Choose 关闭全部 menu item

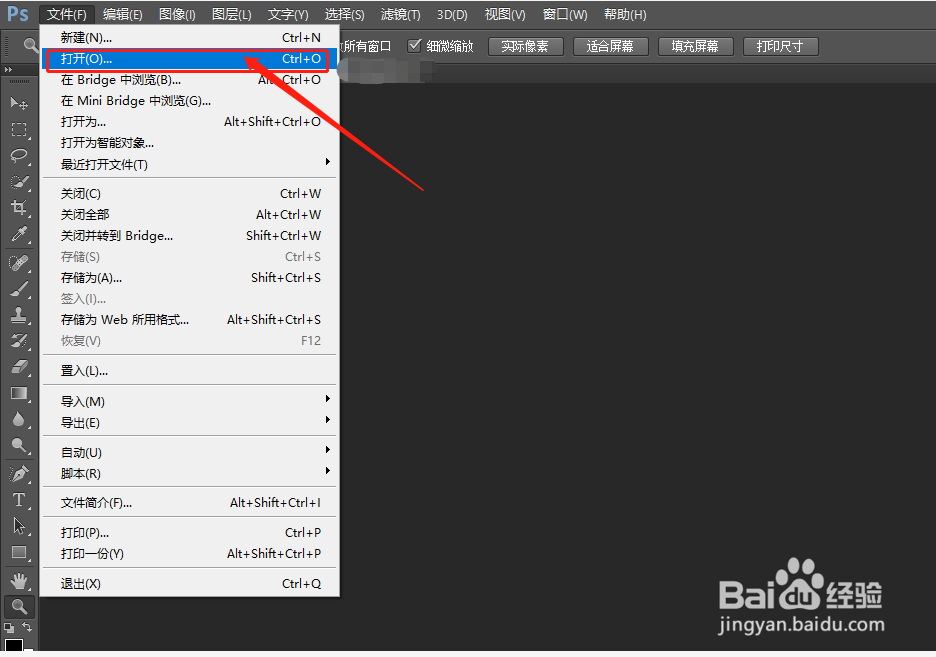189,215
